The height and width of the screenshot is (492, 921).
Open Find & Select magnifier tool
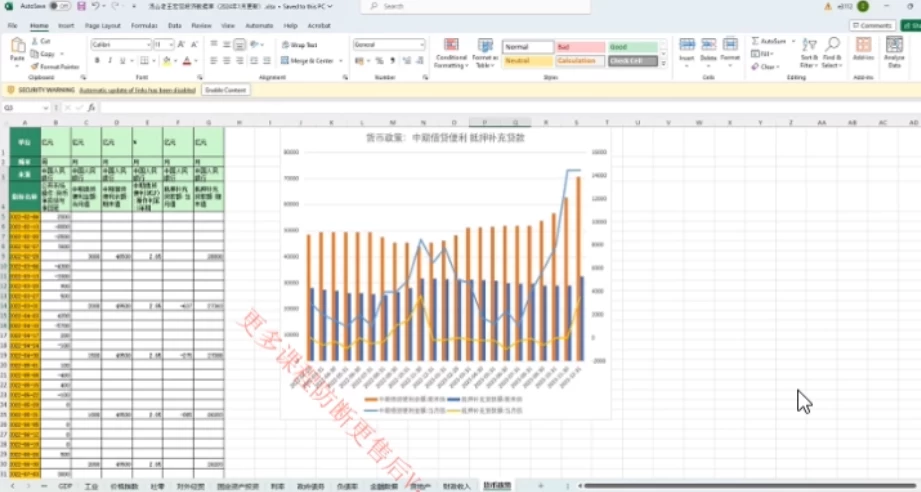[832, 46]
